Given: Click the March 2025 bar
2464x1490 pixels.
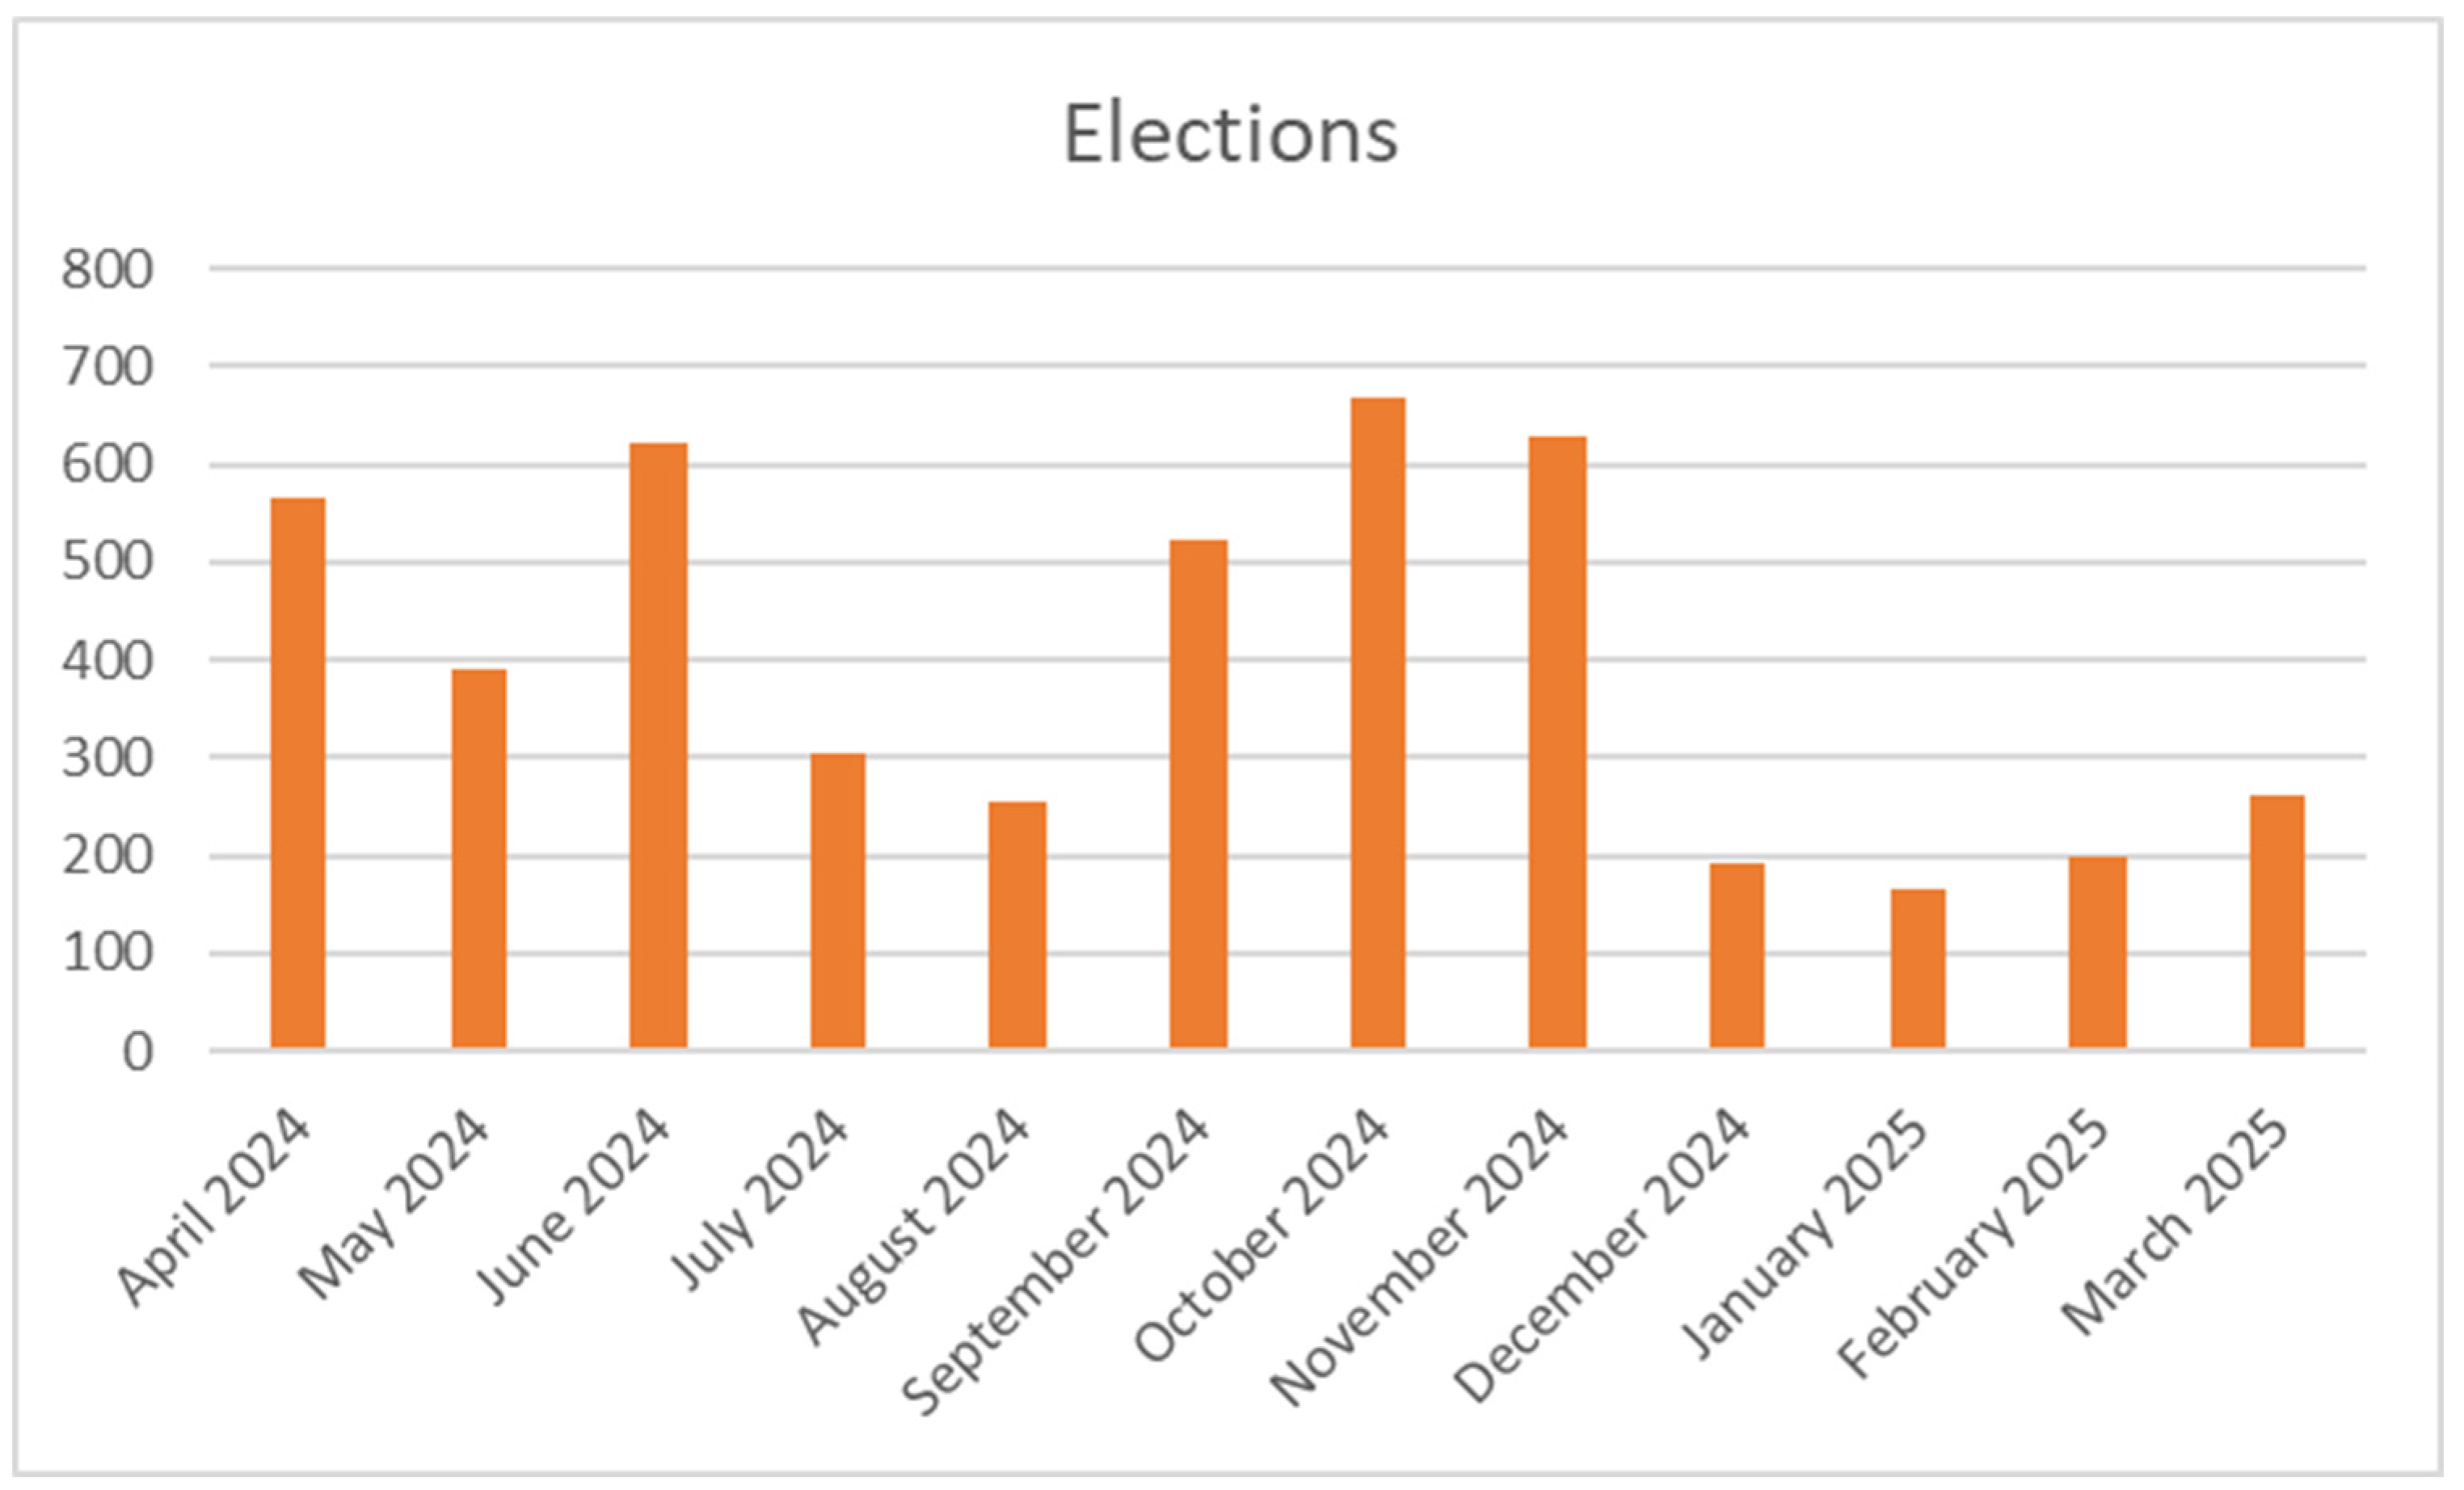Looking at the screenshot, I should 2277,922.
